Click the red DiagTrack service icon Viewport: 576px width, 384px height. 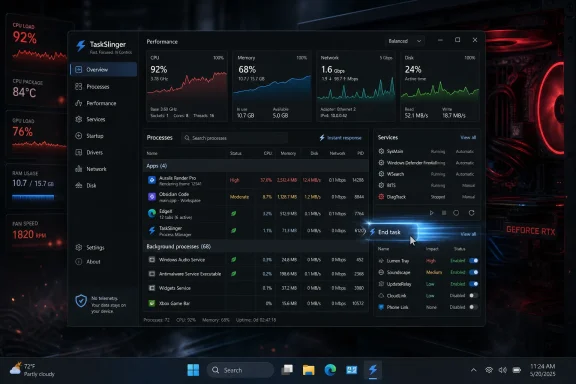coord(381,197)
